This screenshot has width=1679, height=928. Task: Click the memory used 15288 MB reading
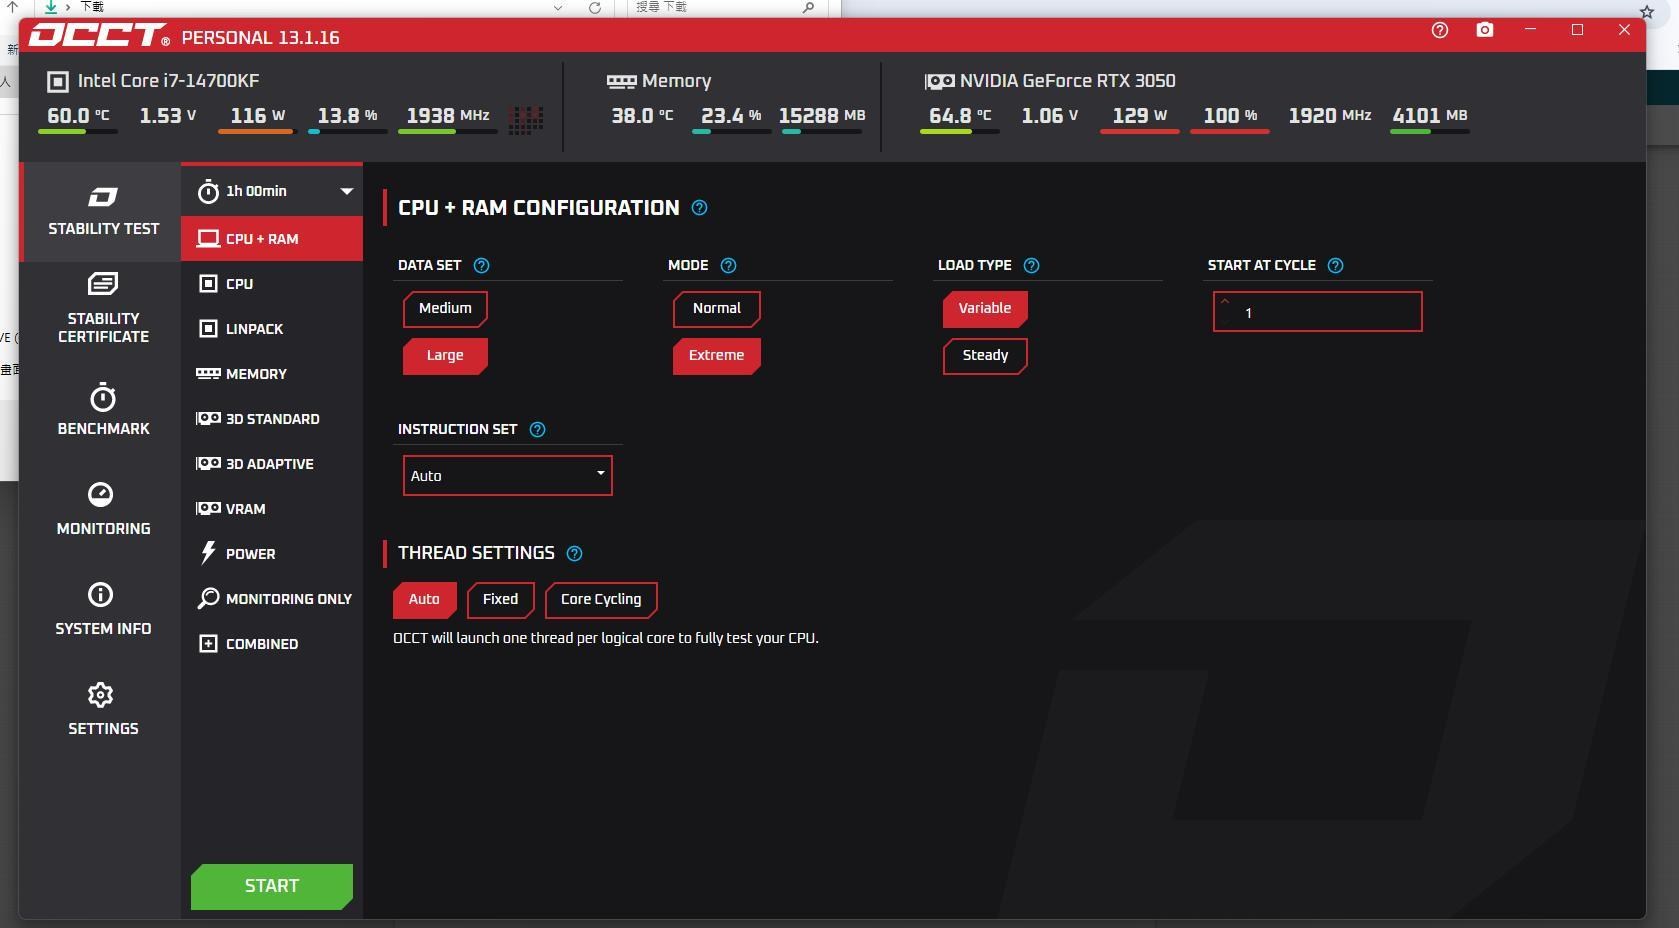(x=822, y=116)
